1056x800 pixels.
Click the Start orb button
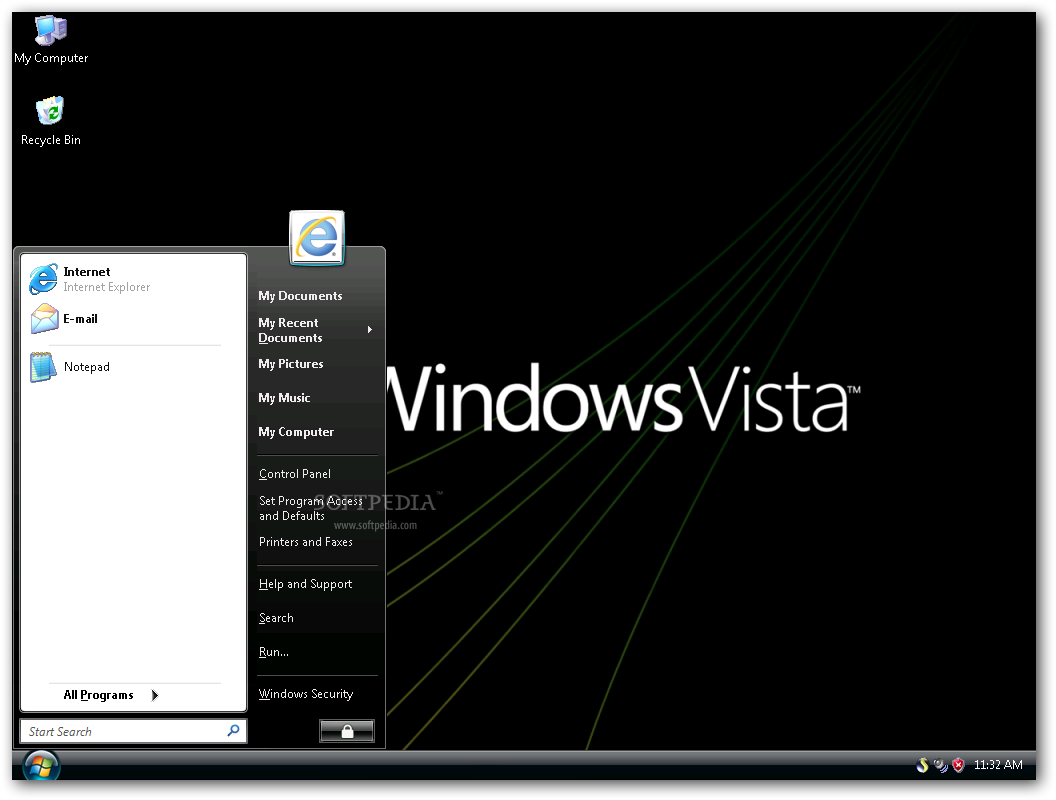click(41, 766)
